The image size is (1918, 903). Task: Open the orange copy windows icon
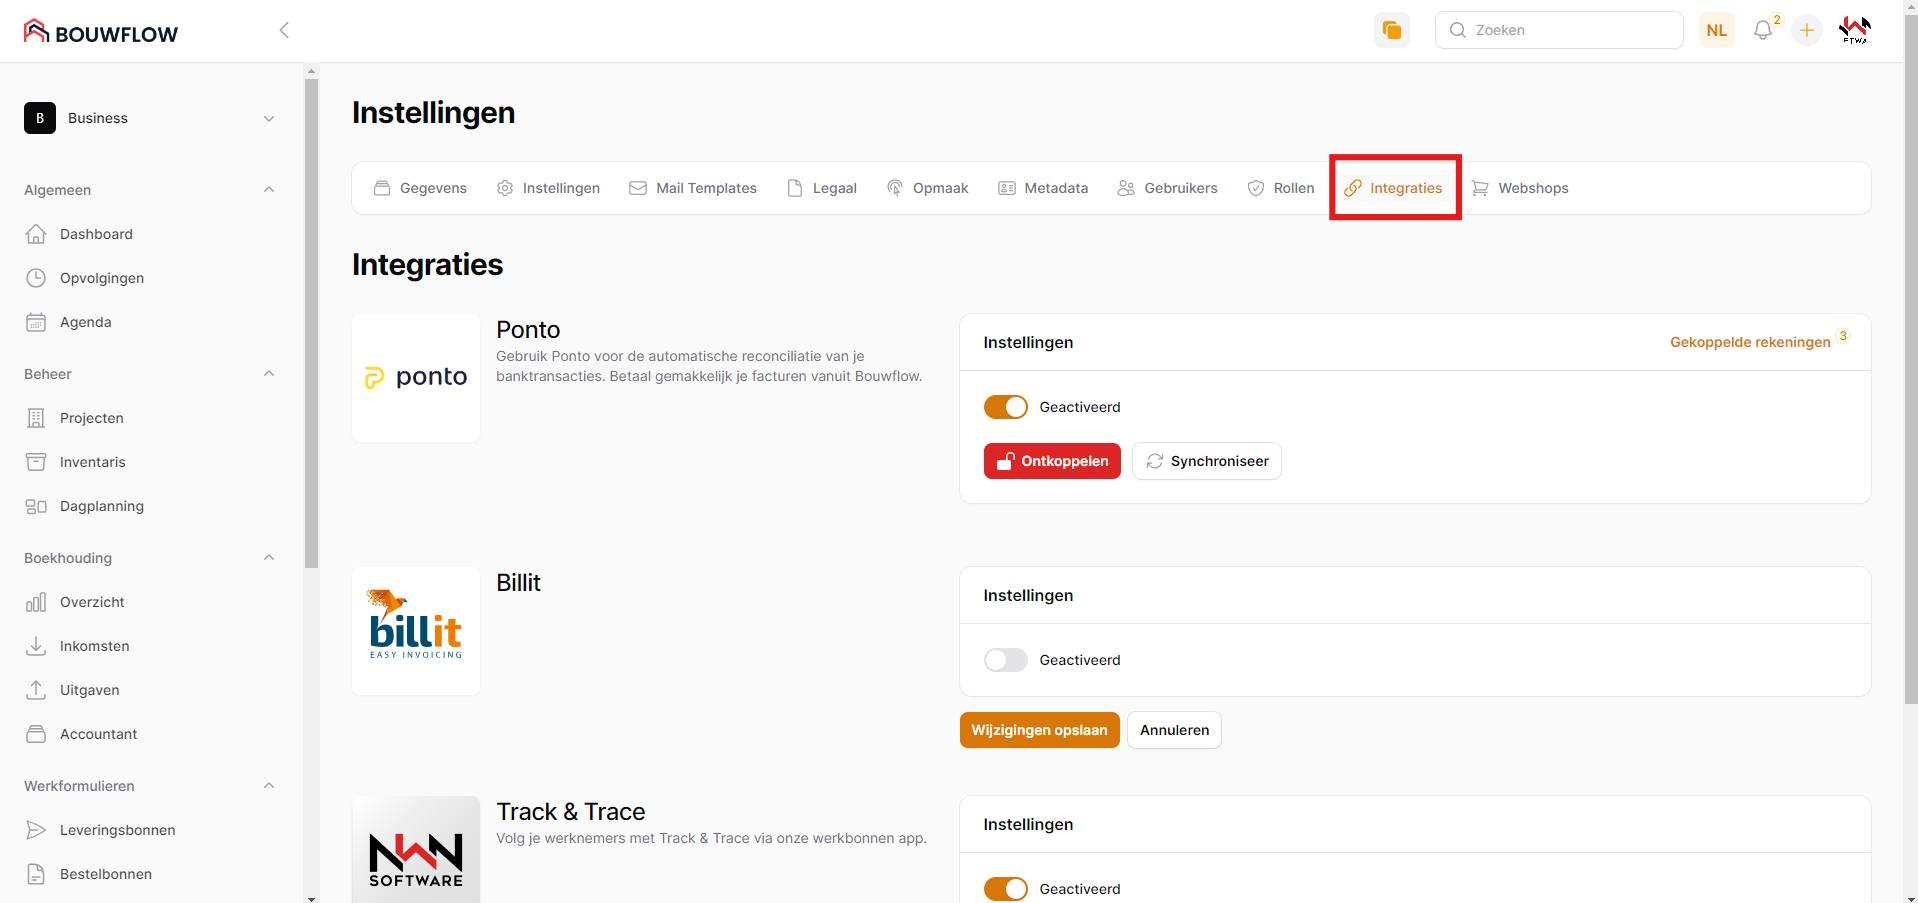(1391, 30)
